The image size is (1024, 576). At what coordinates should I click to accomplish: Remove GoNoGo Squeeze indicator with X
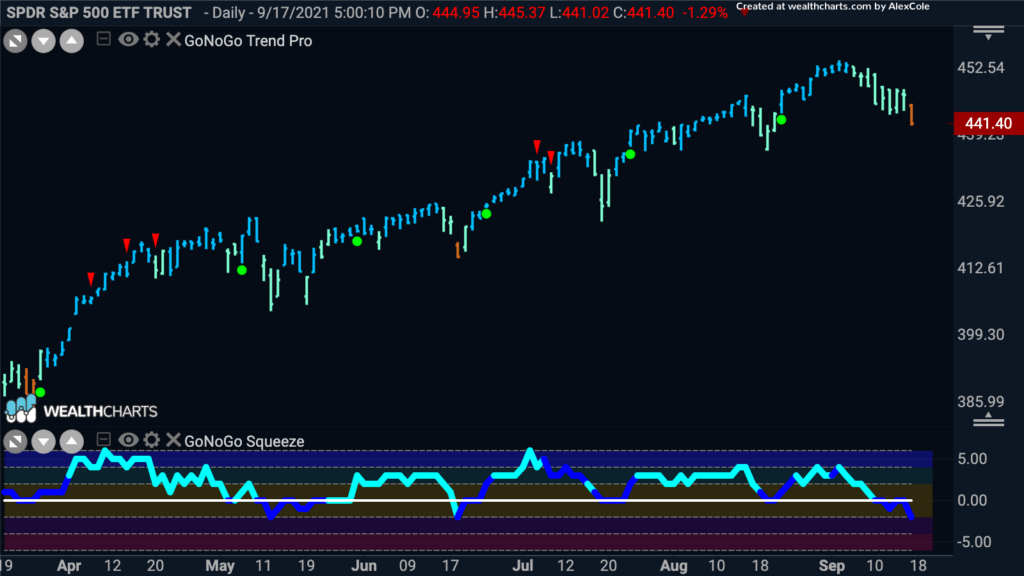tap(172, 440)
